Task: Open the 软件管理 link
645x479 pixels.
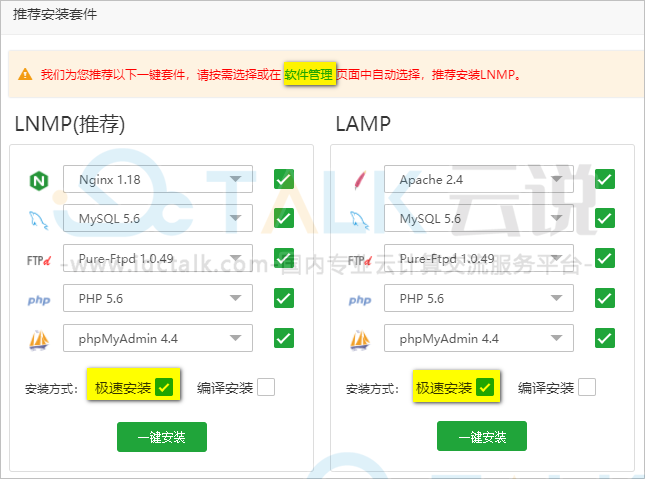Action: click(x=309, y=74)
